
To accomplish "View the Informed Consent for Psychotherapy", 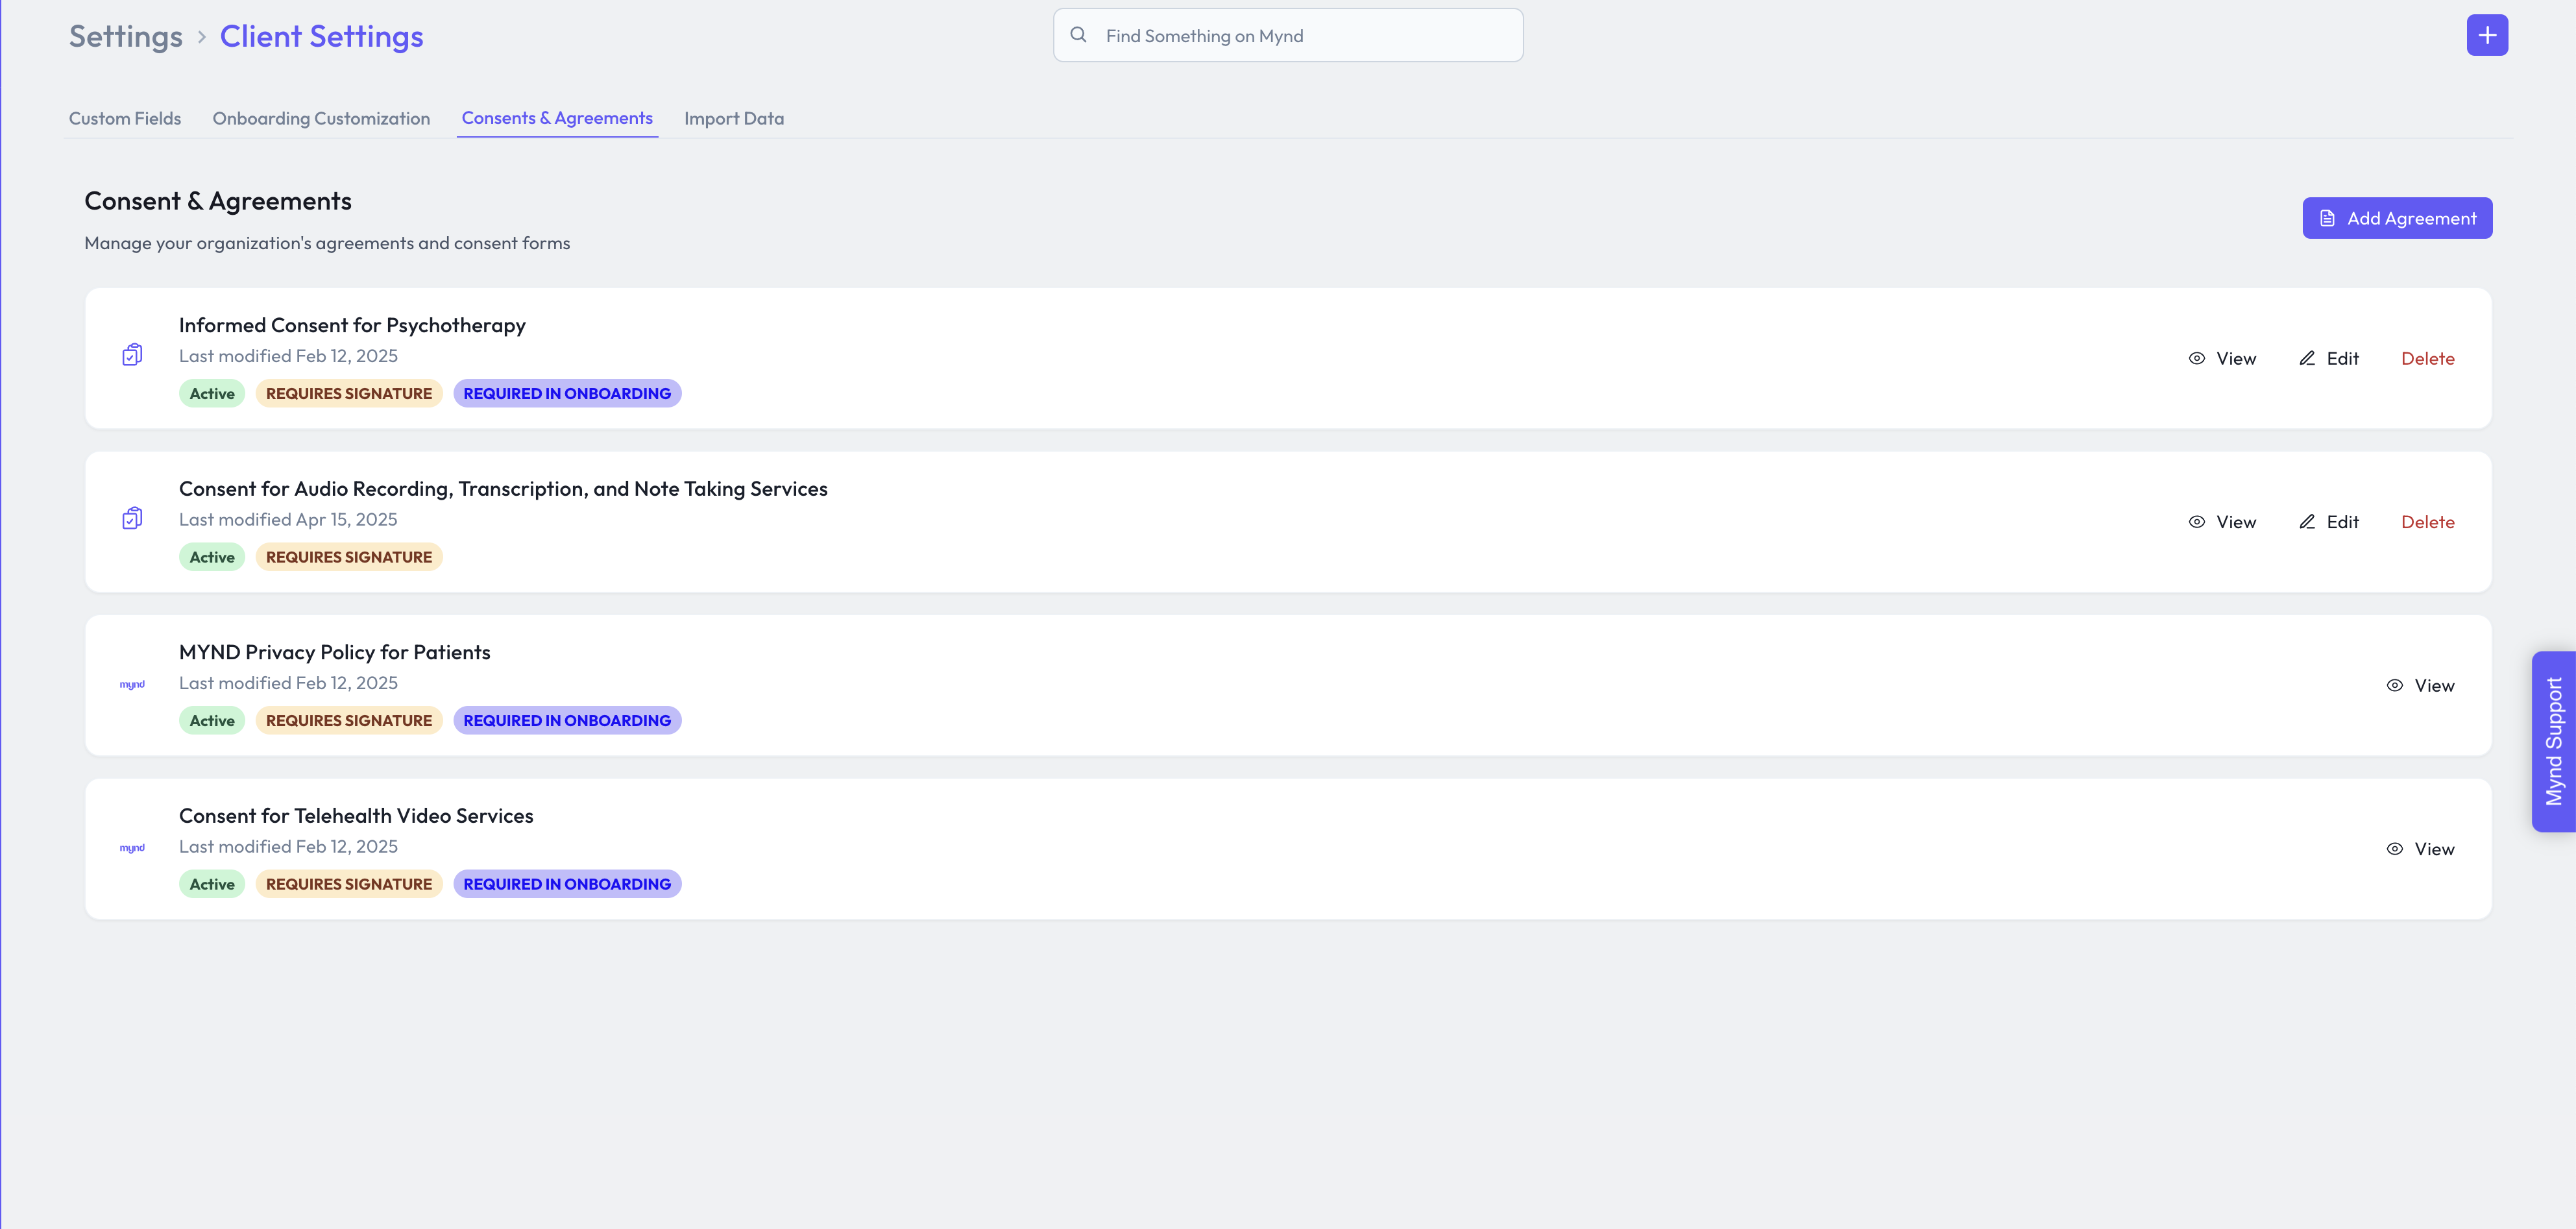I will click(2222, 358).
